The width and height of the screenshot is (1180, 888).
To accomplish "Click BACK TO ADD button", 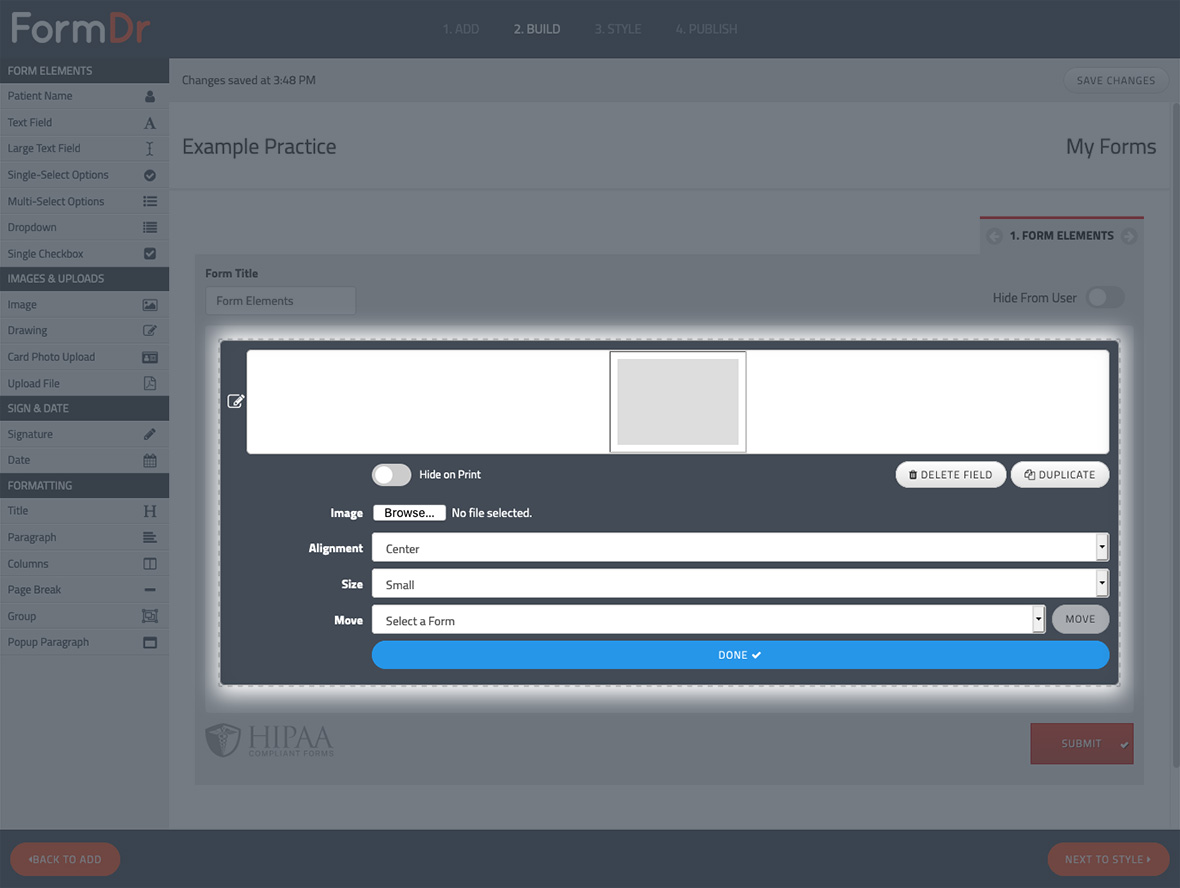I will click(65, 859).
